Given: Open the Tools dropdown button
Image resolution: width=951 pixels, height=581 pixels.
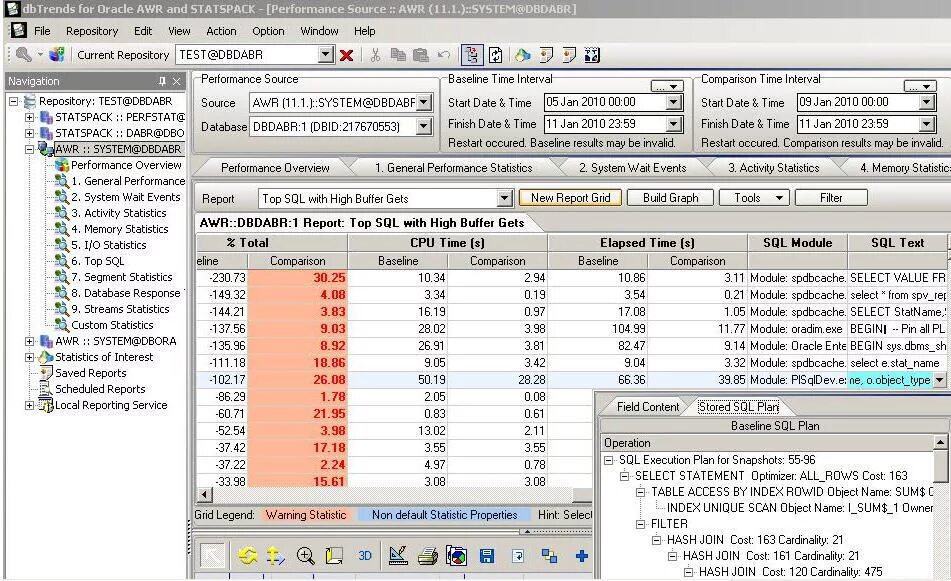Looking at the screenshot, I should pyautogui.click(x=754, y=198).
